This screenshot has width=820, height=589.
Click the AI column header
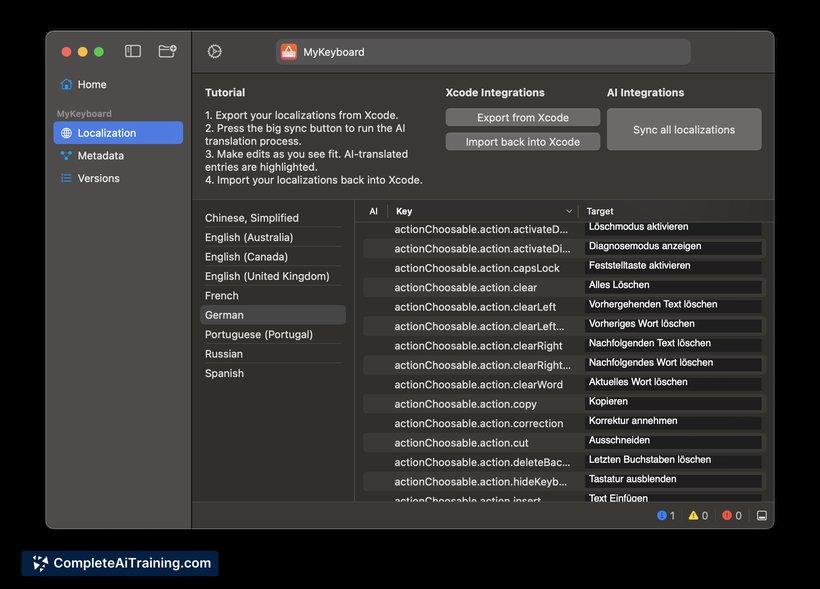pos(373,212)
